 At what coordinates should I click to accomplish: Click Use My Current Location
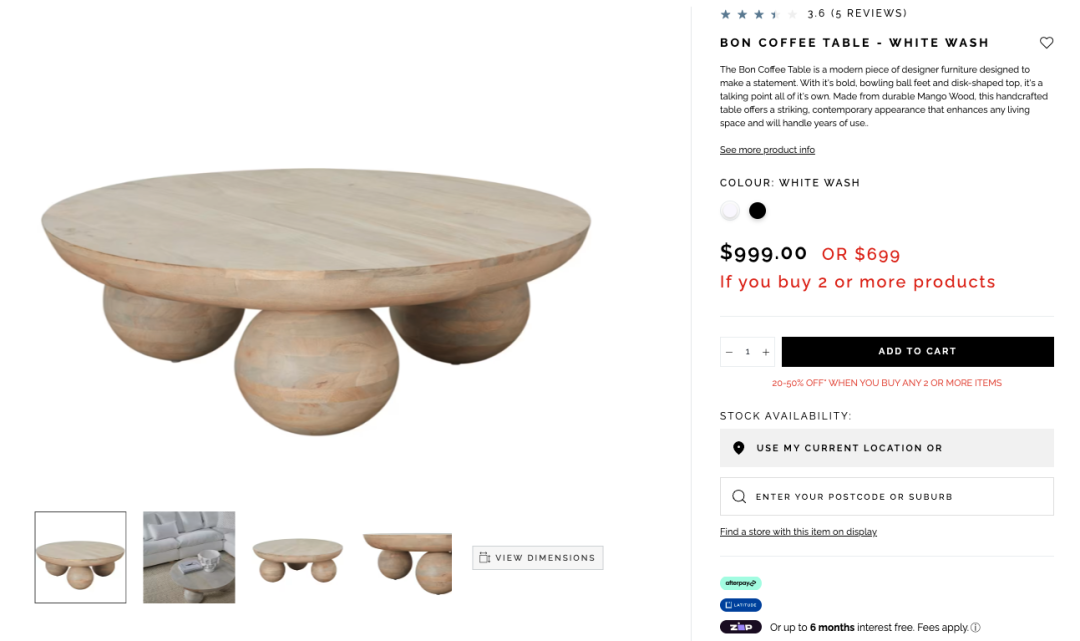[x=886, y=448]
